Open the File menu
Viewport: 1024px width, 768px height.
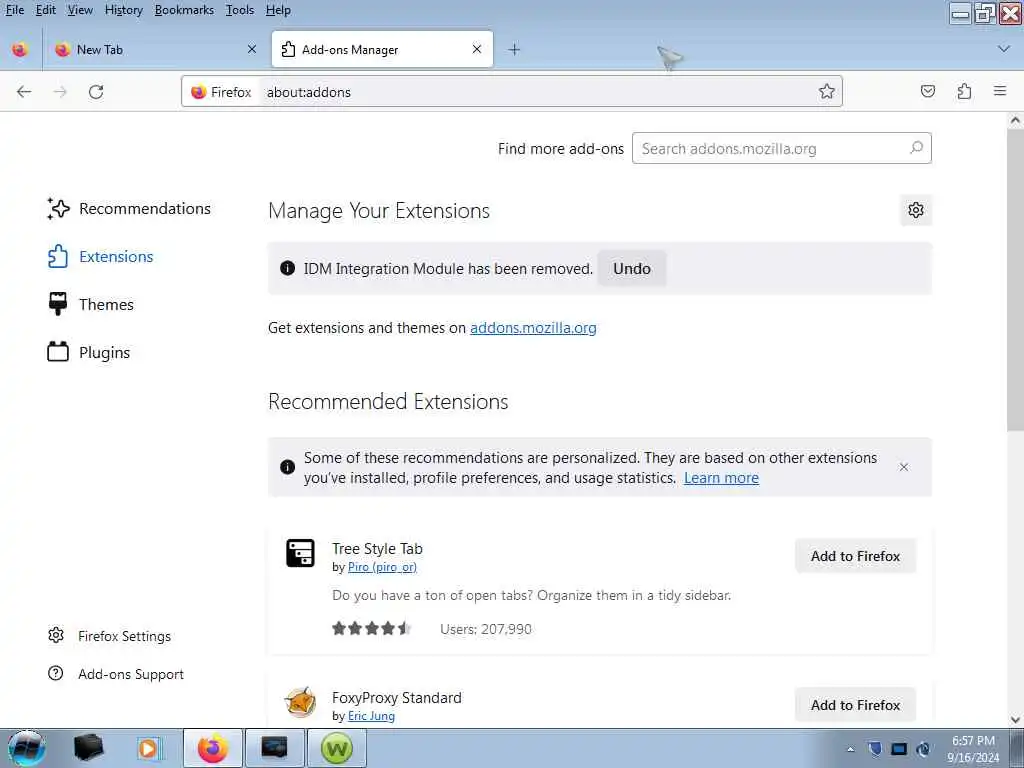coord(14,10)
